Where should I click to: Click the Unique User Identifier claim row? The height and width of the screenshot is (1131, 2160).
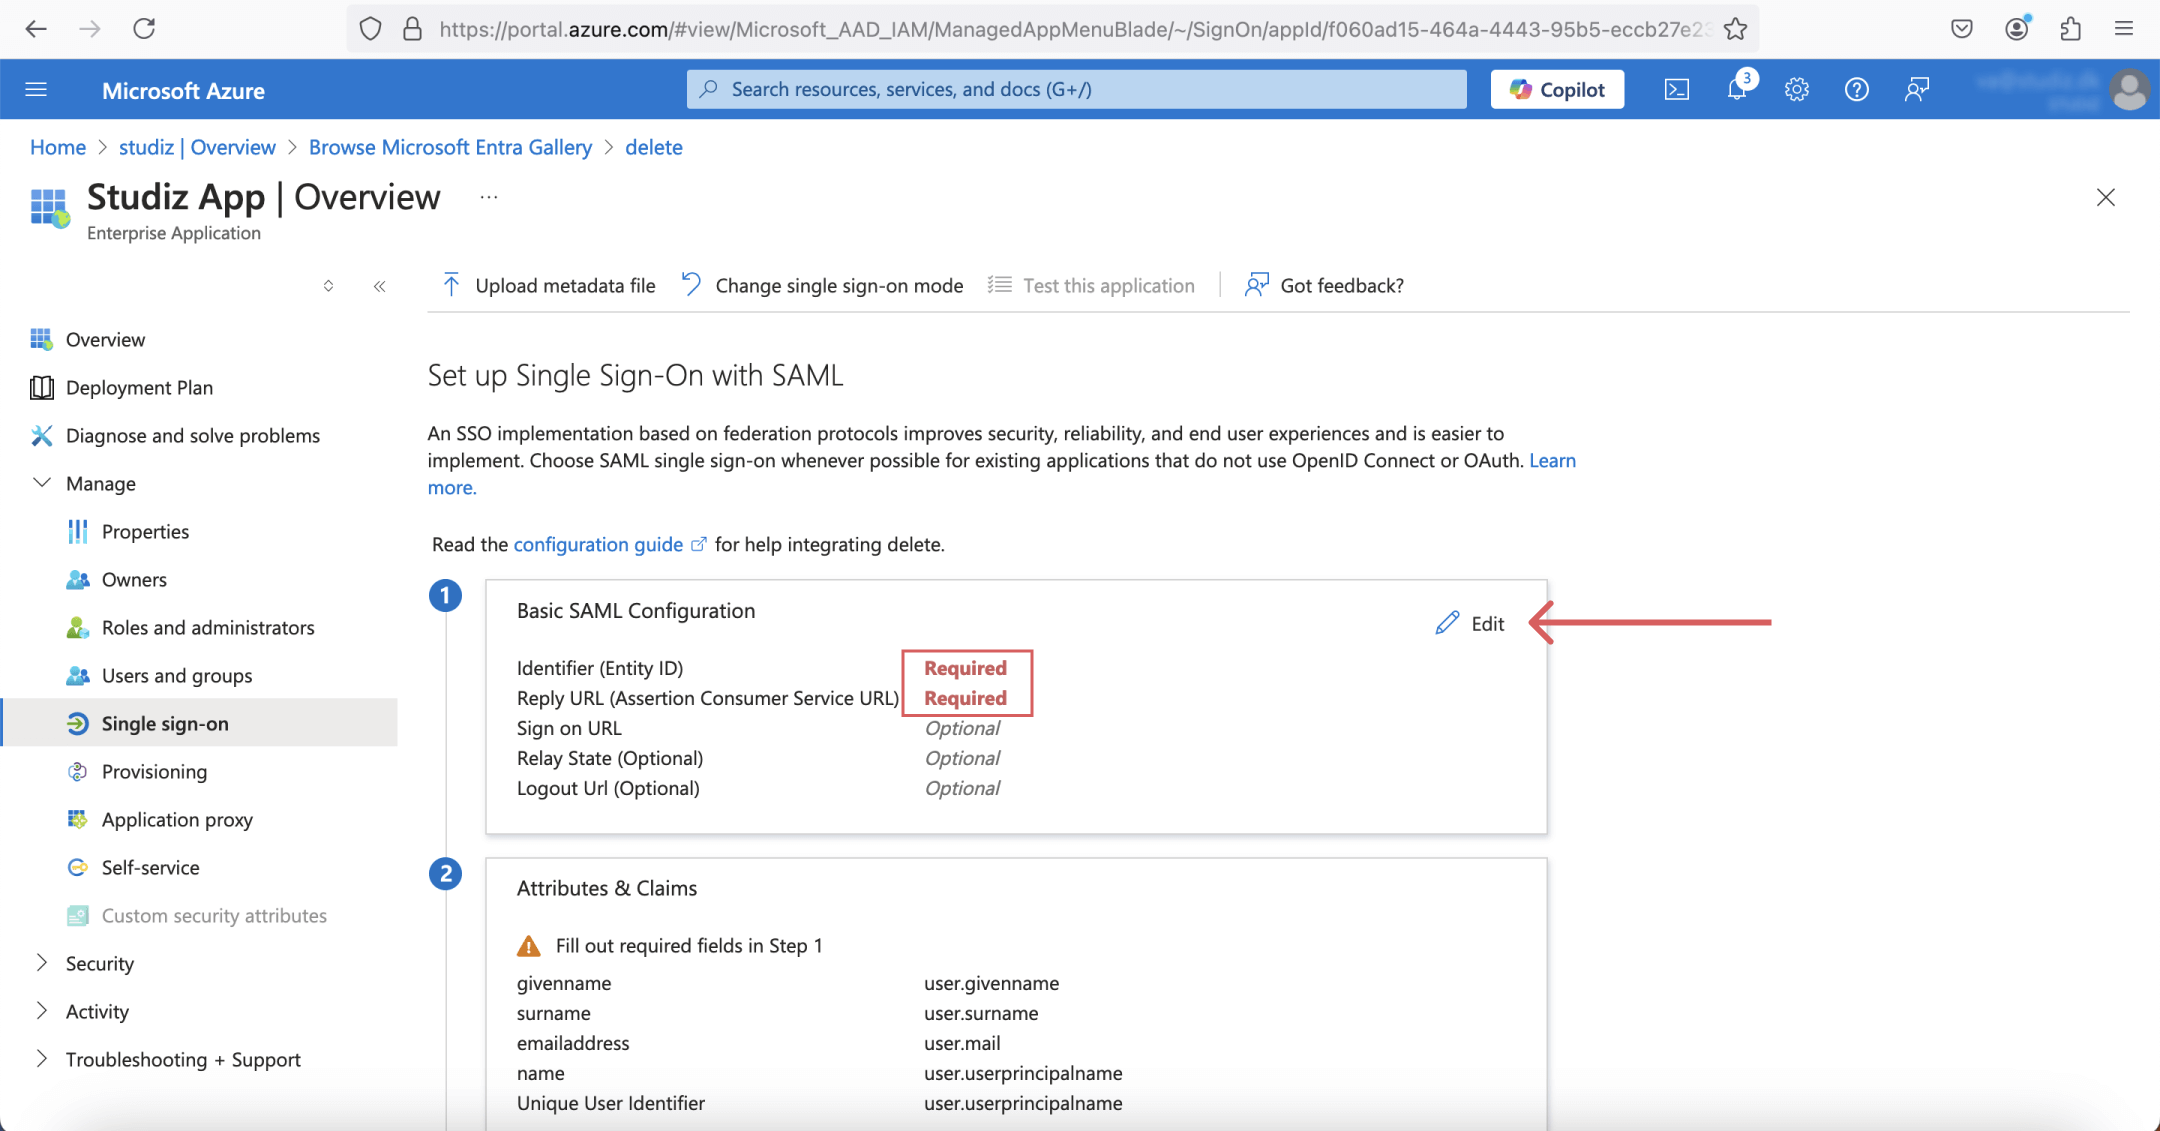click(820, 1103)
